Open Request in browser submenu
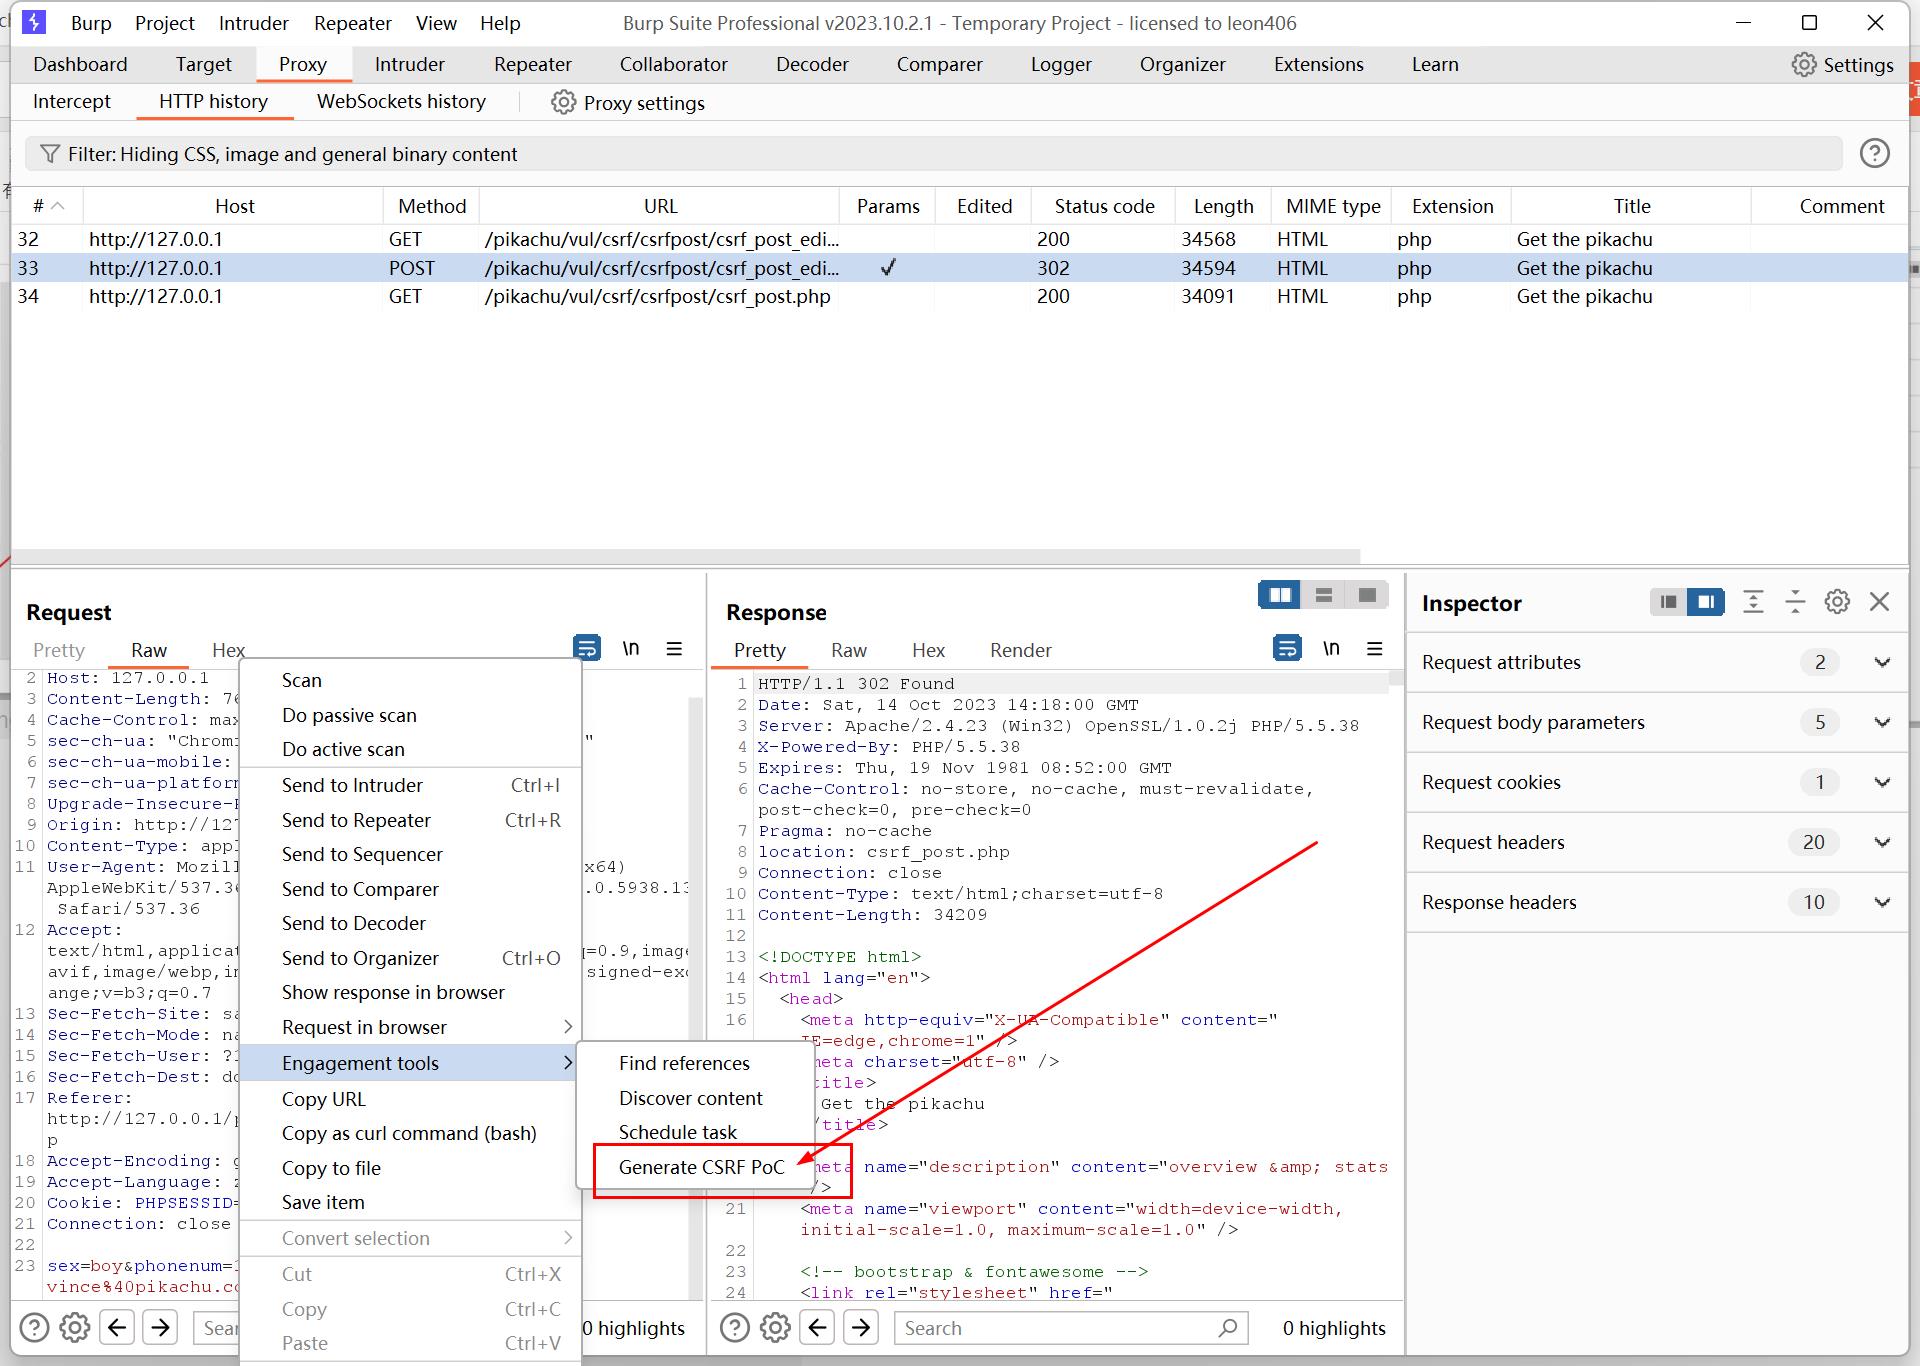The width and height of the screenshot is (1920, 1366). click(x=410, y=1027)
